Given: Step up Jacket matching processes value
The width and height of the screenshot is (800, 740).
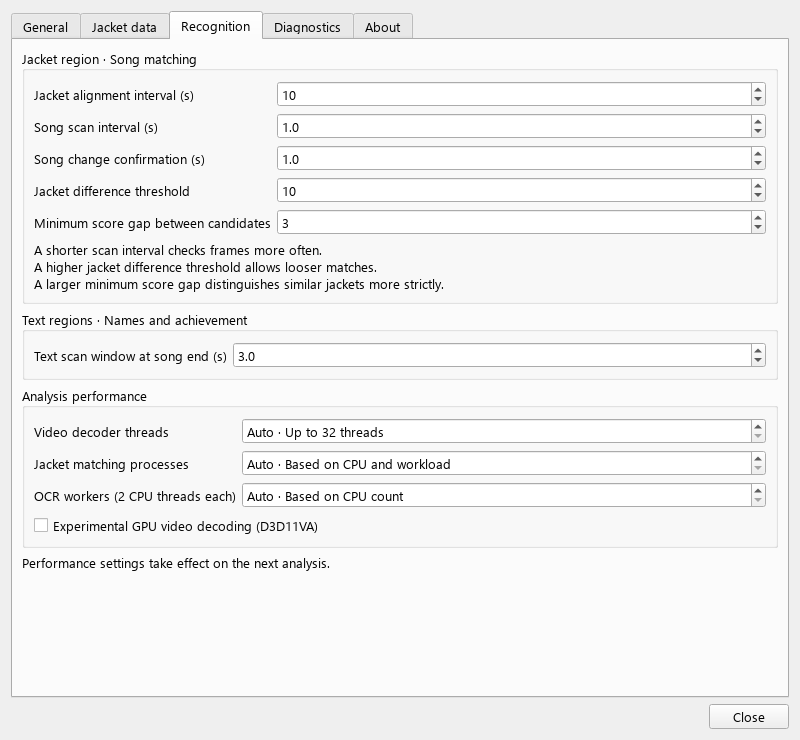Looking at the screenshot, I should tap(758, 459).
